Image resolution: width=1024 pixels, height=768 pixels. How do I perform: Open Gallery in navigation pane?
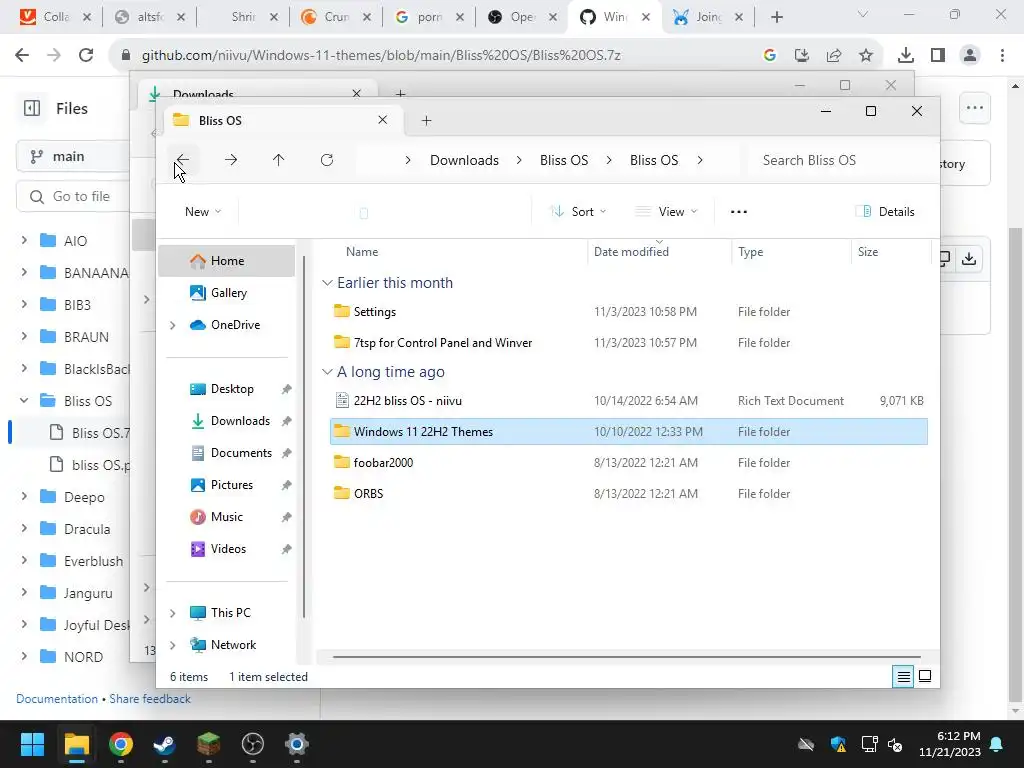coord(227,293)
